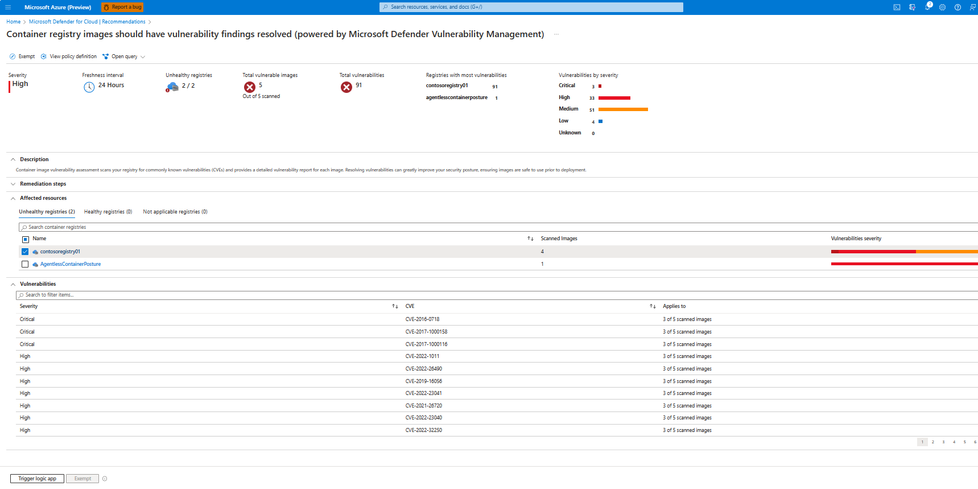
Task: Switch to Unhealthy registries (2) tab
Action: tap(47, 212)
